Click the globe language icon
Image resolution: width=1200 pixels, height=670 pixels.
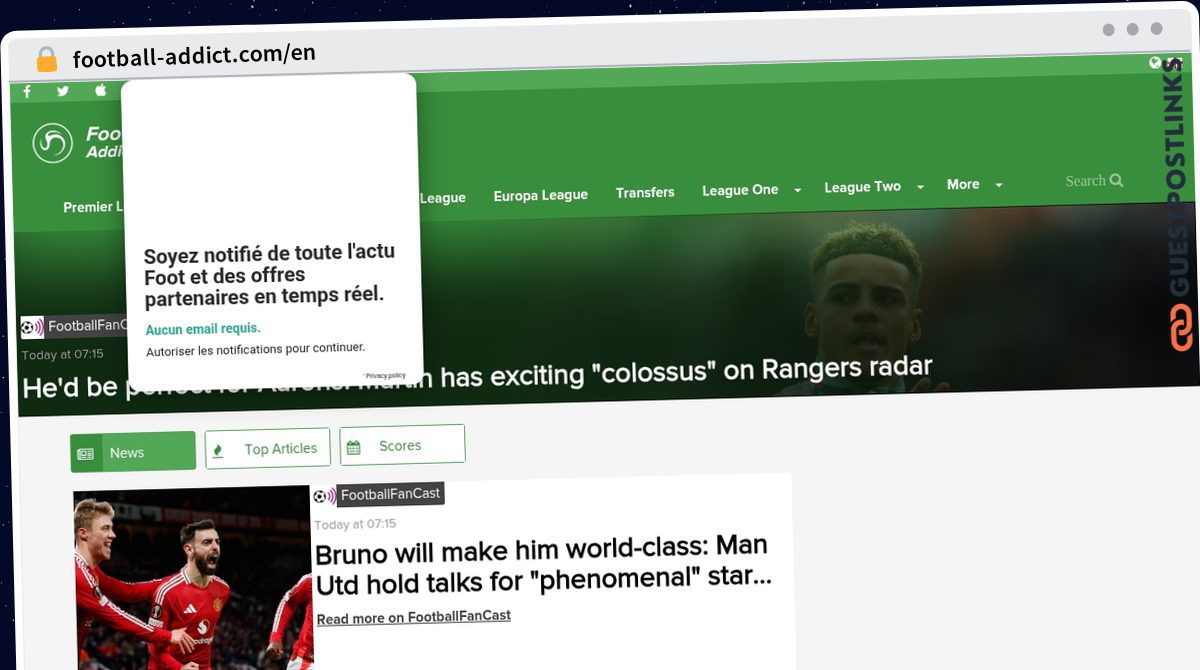[x=1155, y=63]
